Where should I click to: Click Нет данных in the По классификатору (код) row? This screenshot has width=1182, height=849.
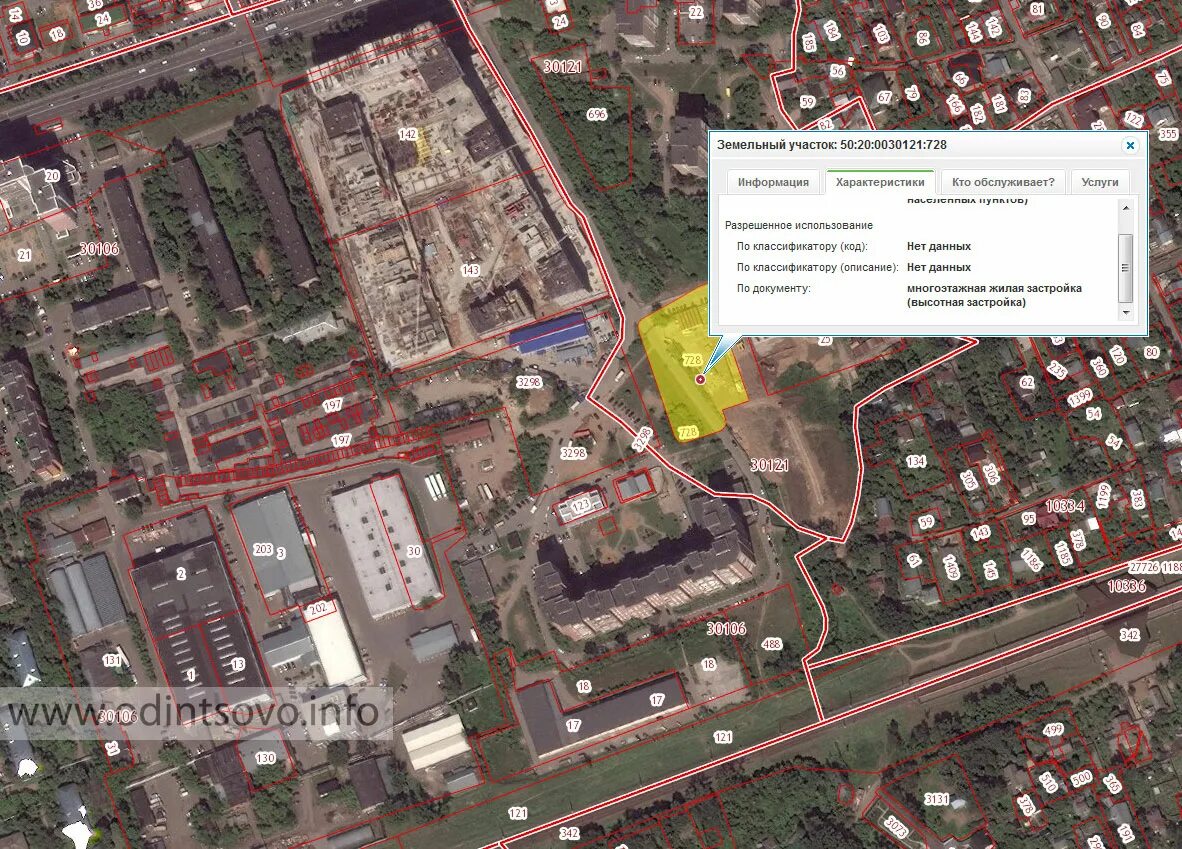pos(939,247)
